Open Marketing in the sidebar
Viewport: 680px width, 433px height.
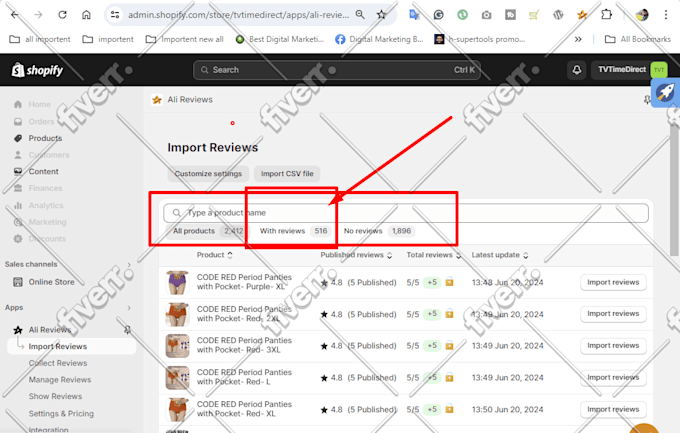(47, 222)
